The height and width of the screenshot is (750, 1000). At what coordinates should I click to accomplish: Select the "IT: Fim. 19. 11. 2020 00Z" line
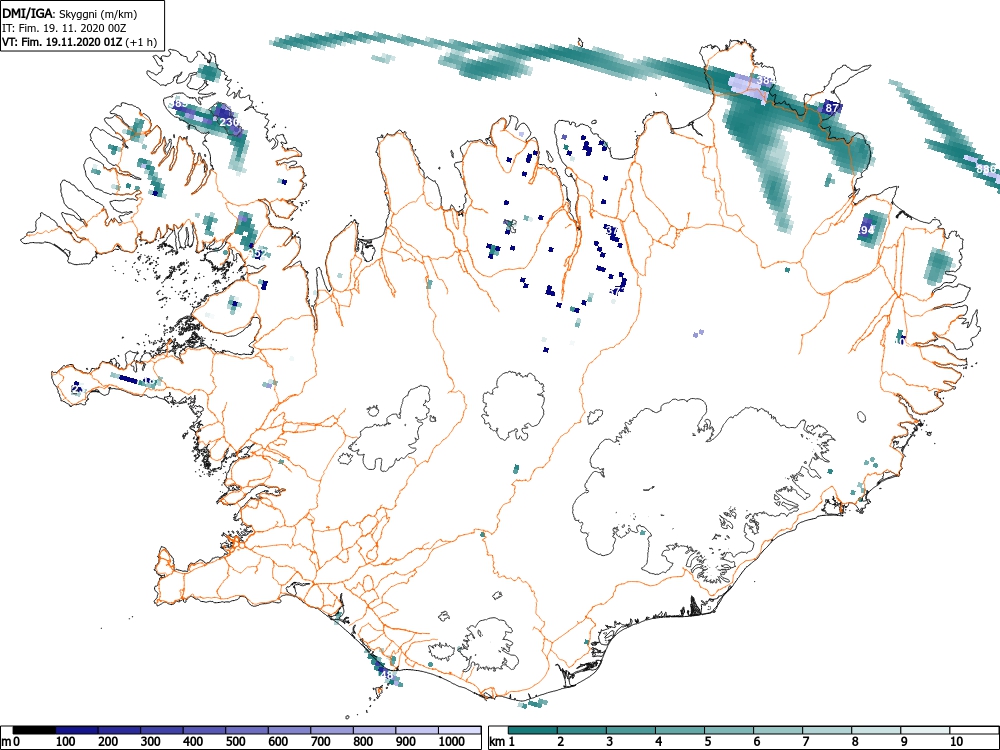click(62, 28)
